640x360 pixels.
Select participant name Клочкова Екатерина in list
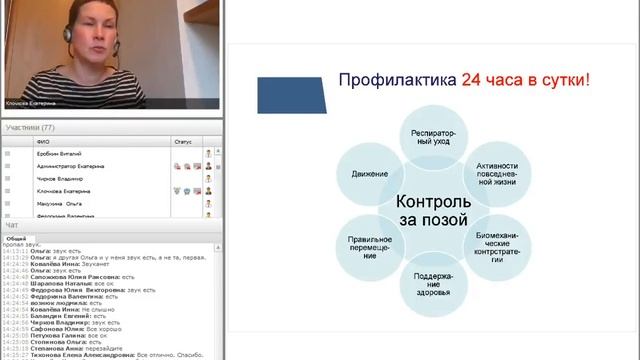63,191
